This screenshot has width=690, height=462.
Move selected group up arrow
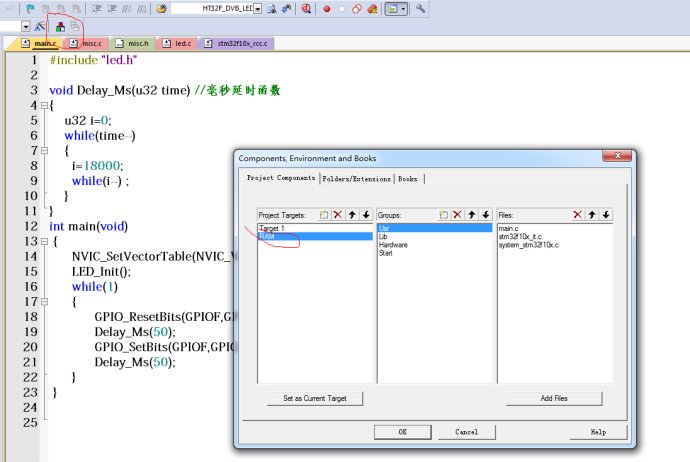pyautogui.click(x=472, y=215)
